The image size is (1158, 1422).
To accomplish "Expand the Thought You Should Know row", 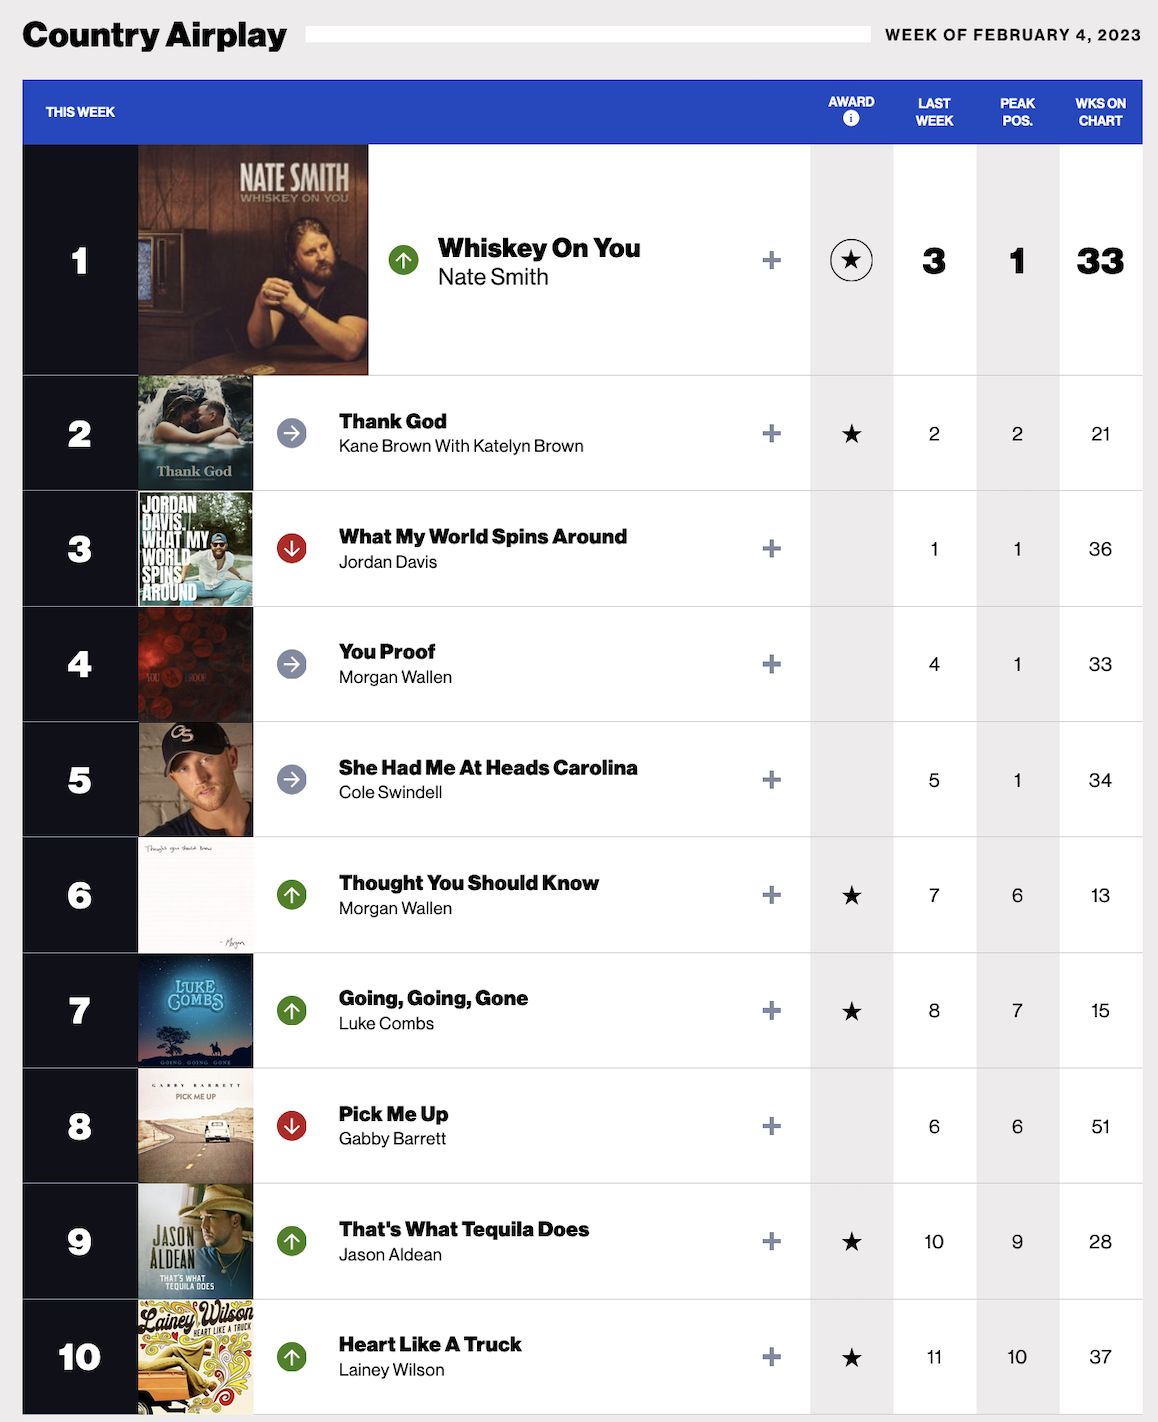I will (771, 895).
